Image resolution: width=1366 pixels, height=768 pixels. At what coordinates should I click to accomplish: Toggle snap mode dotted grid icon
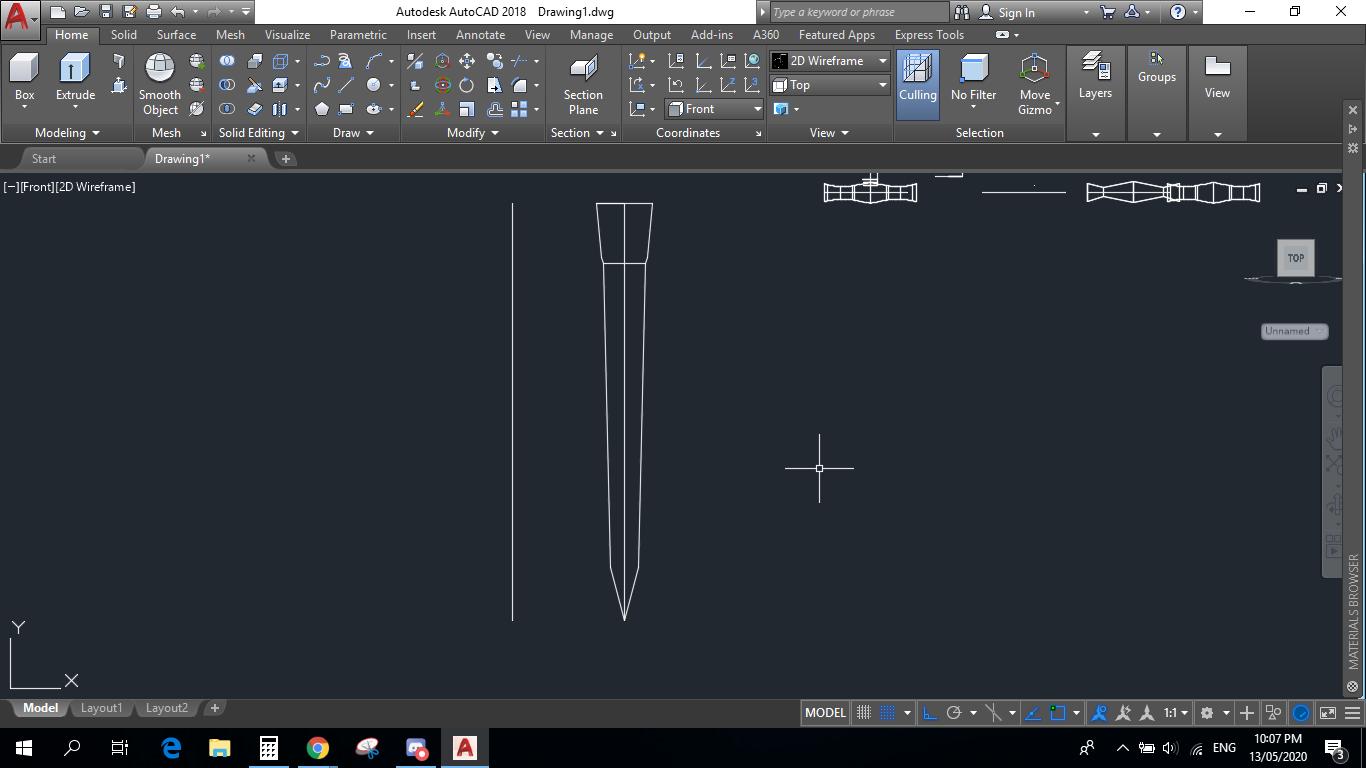point(887,713)
